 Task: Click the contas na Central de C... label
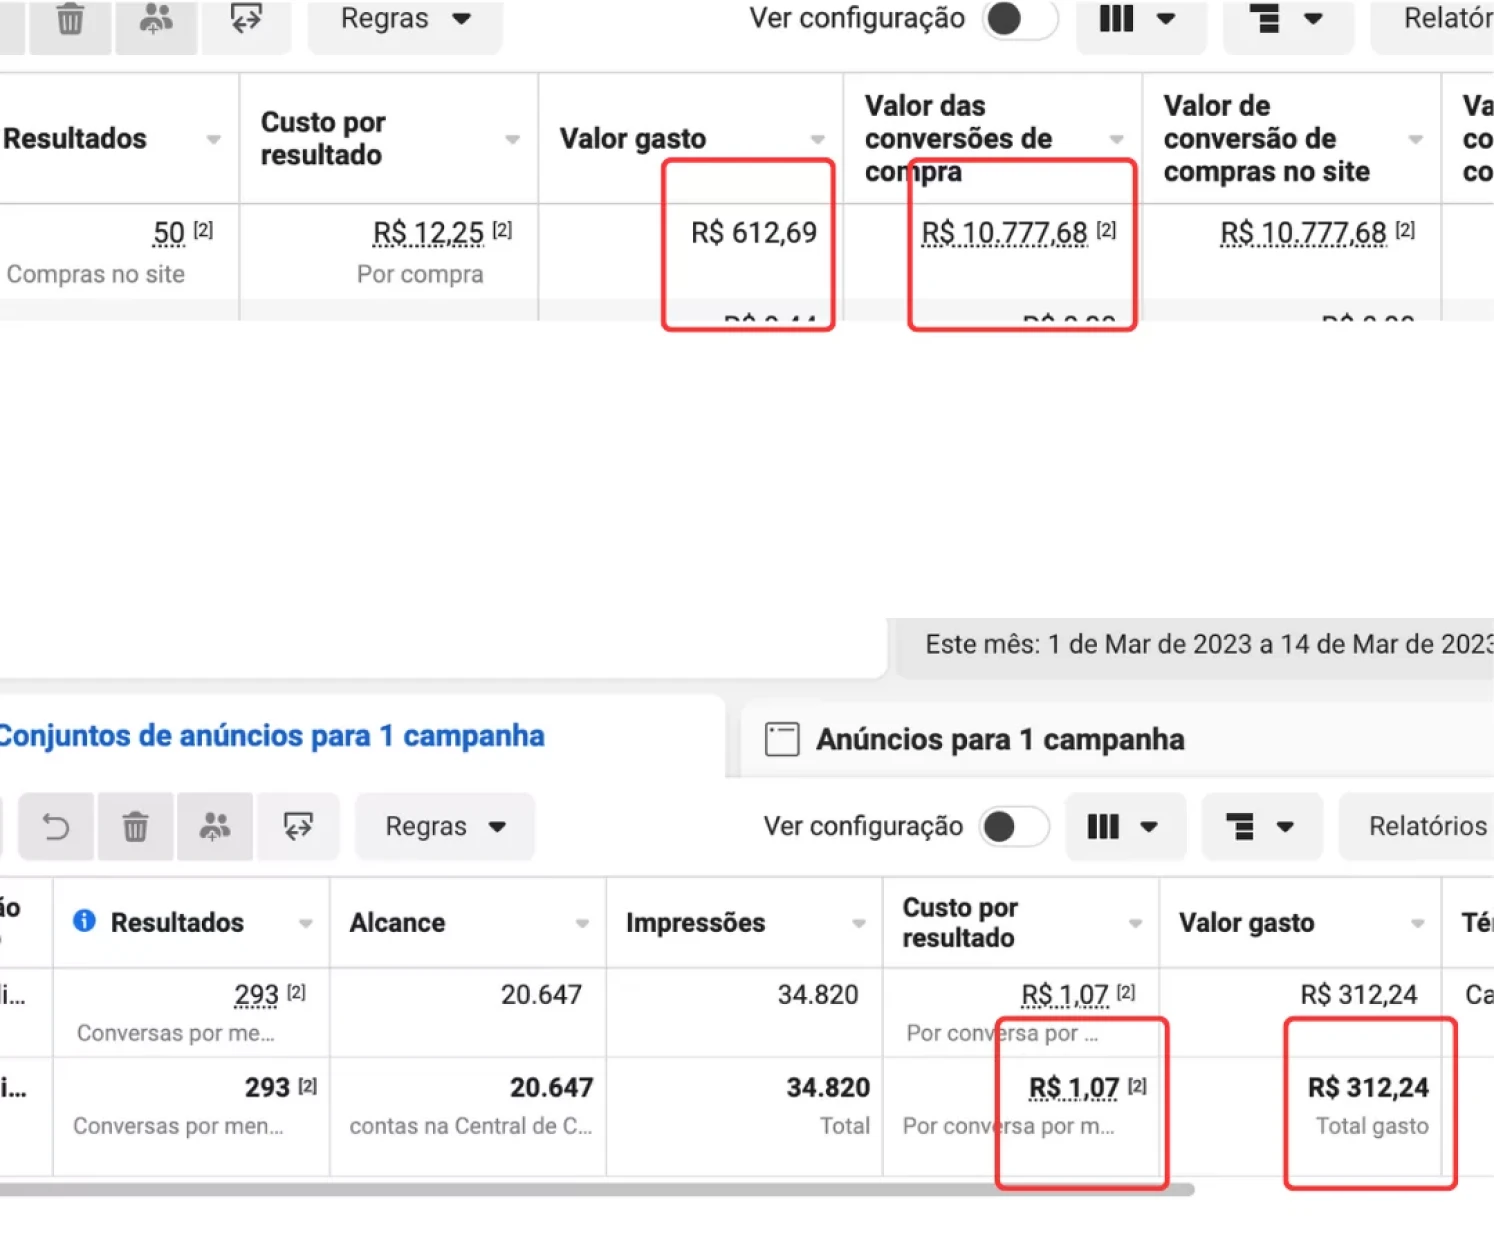471,1126
